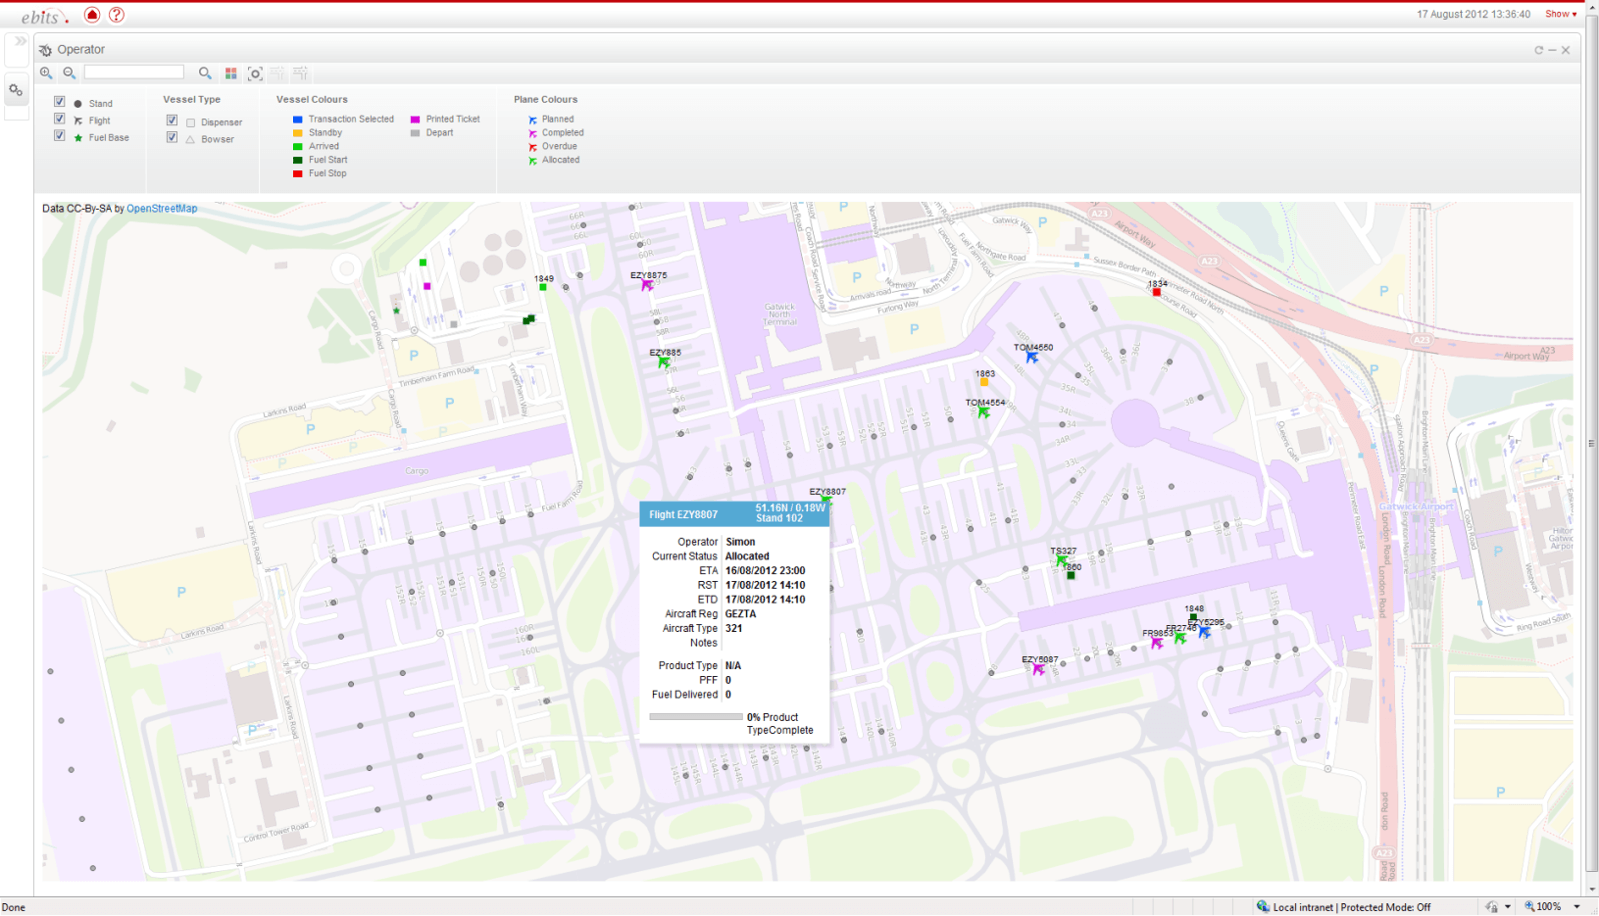
Task: Toggle the colored grid legend icon
Action: pyautogui.click(x=231, y=73)
